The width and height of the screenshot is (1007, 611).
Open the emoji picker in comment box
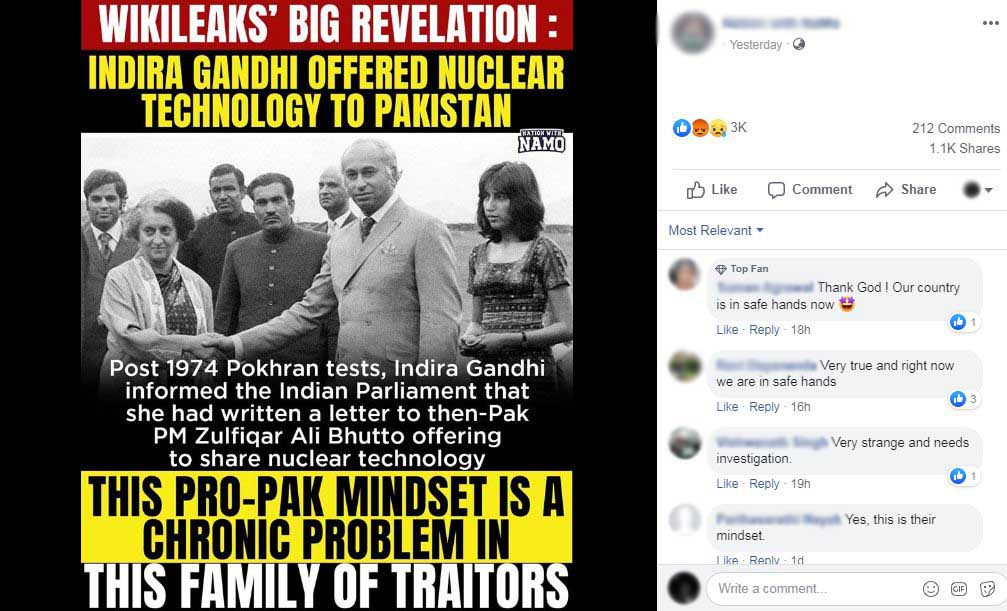931,589
